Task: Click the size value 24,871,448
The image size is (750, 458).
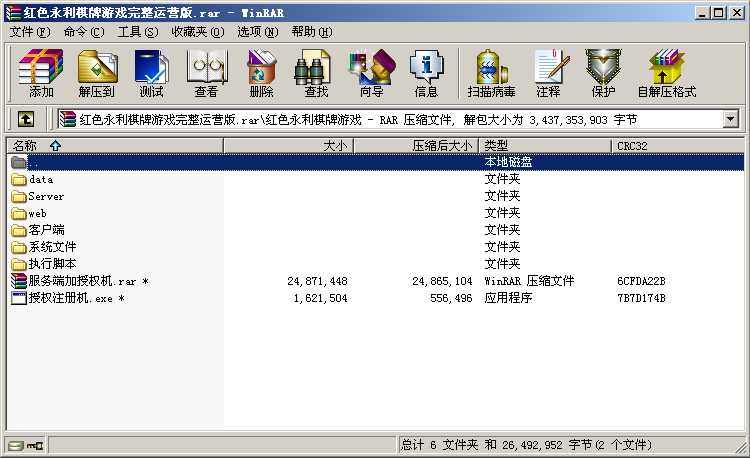Action: [x=317, y=281]
